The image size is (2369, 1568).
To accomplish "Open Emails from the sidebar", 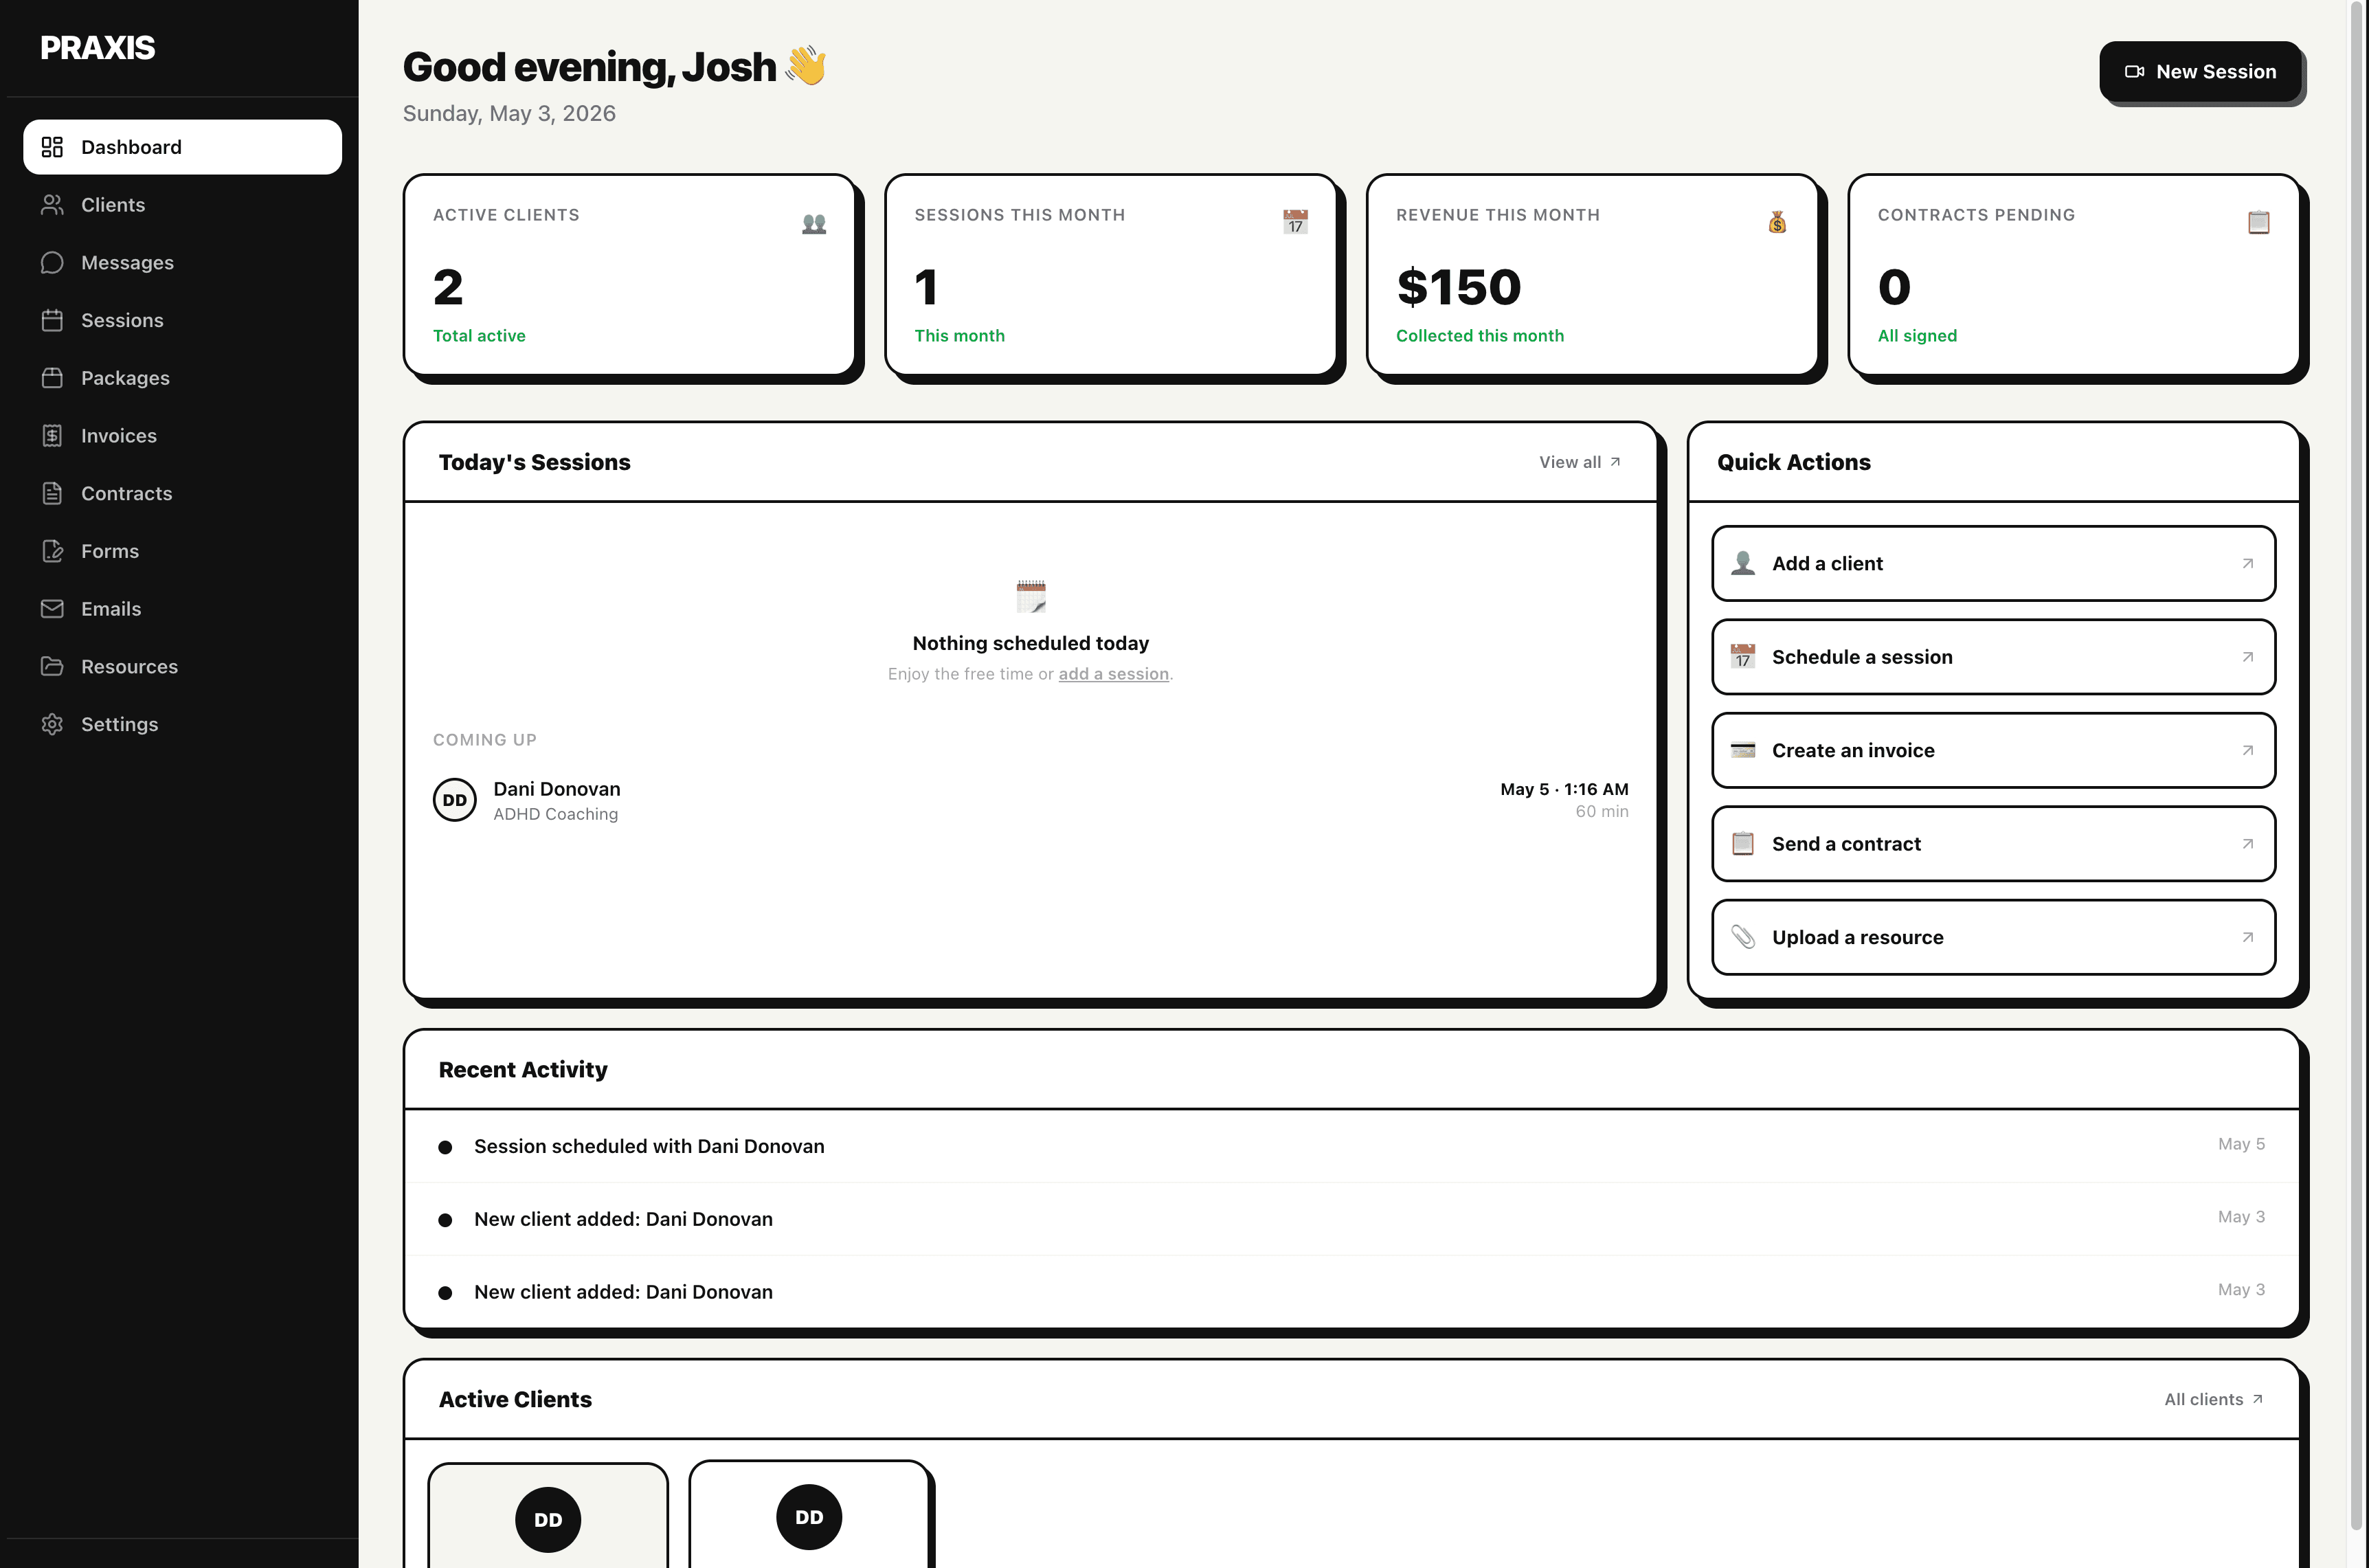I will (x=182, y=609).
